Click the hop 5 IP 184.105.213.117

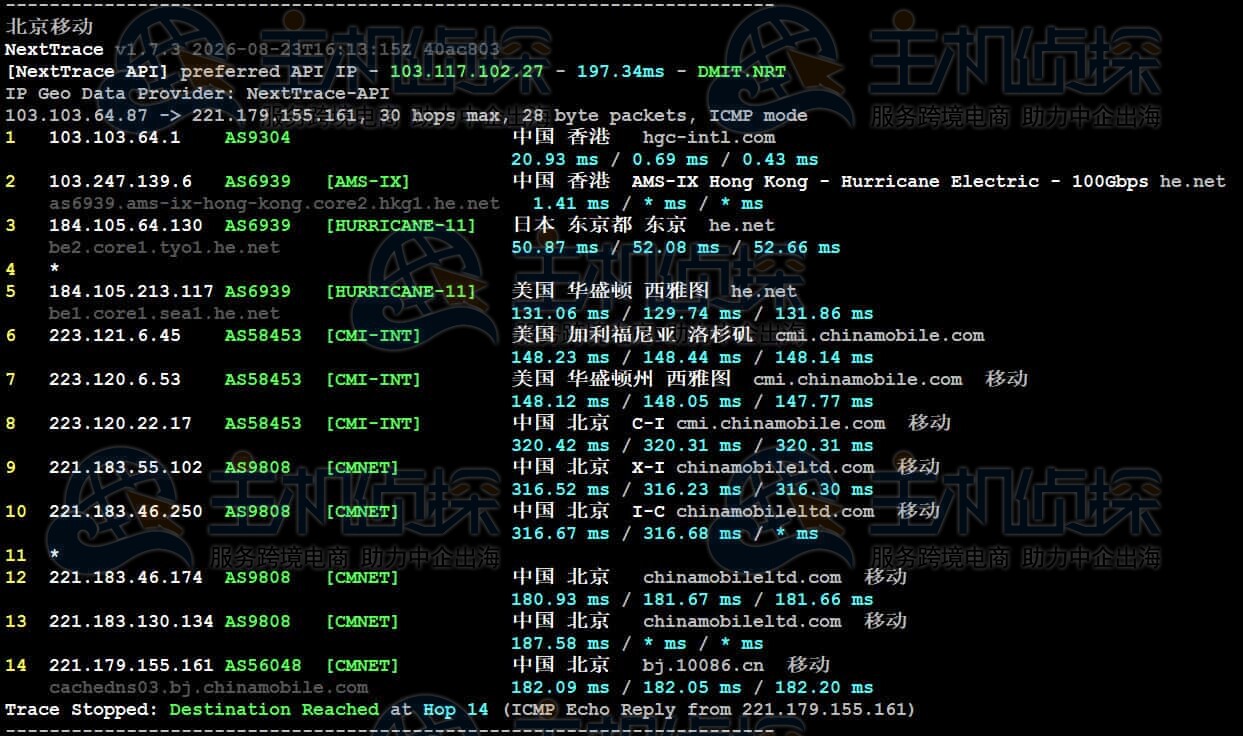pos(131,291)
